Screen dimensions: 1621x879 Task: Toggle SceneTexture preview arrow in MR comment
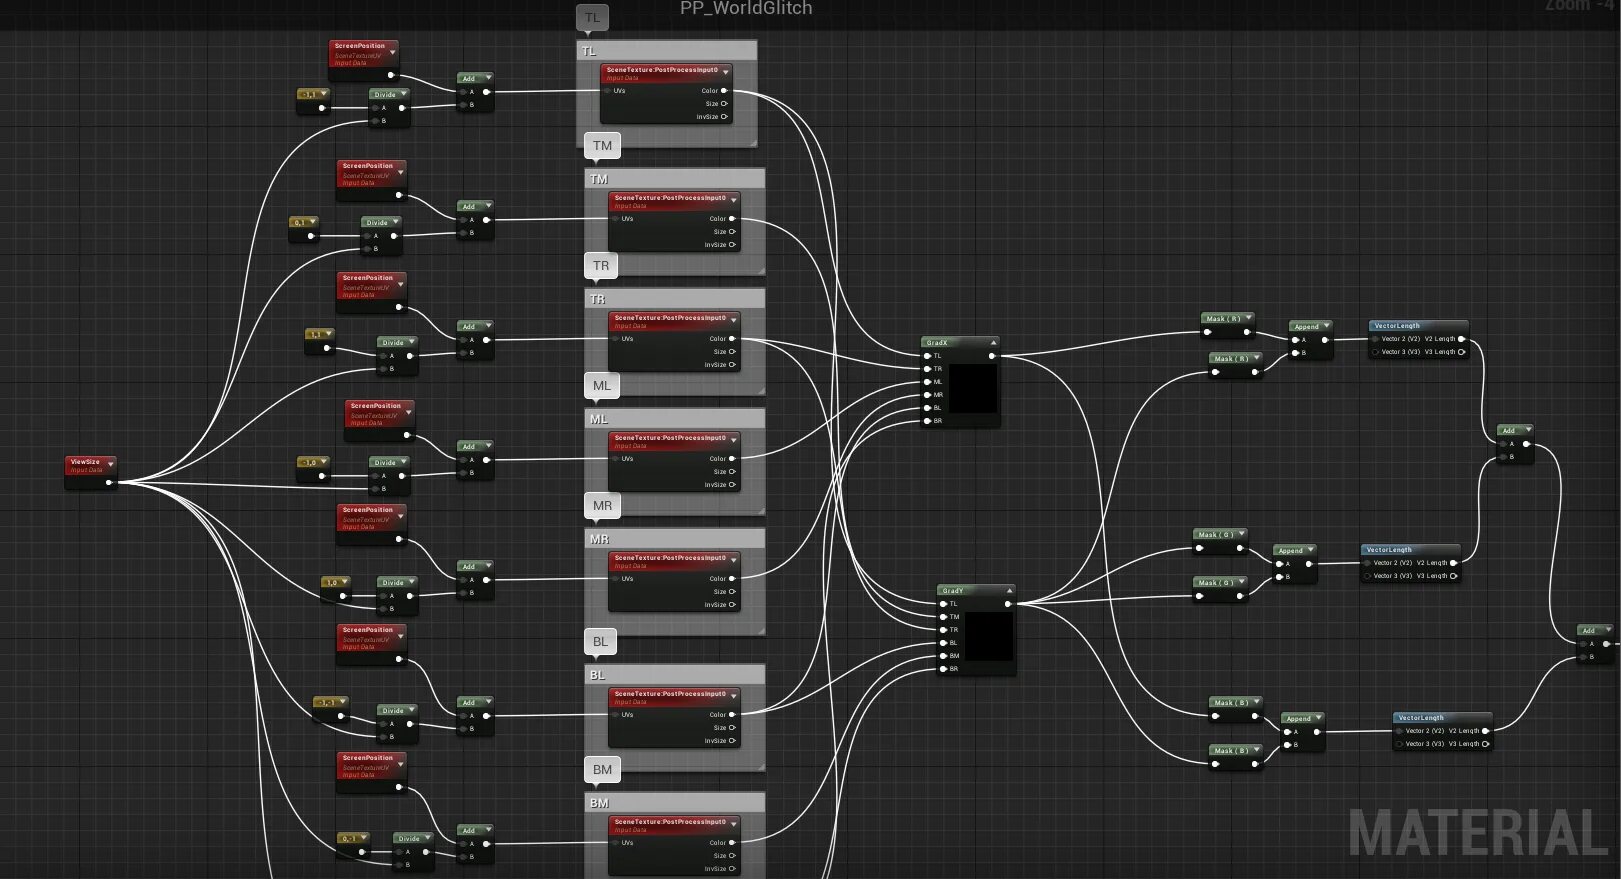pos(734,560)
